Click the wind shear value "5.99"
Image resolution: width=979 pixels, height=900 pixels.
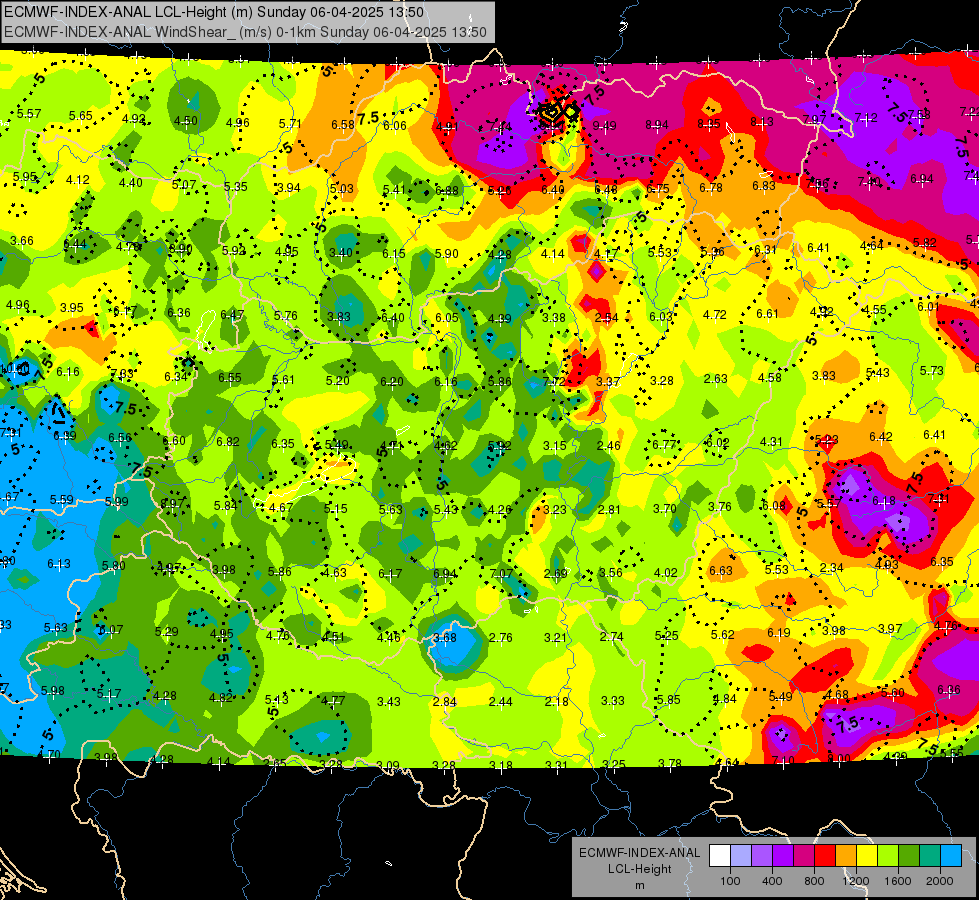117,502
